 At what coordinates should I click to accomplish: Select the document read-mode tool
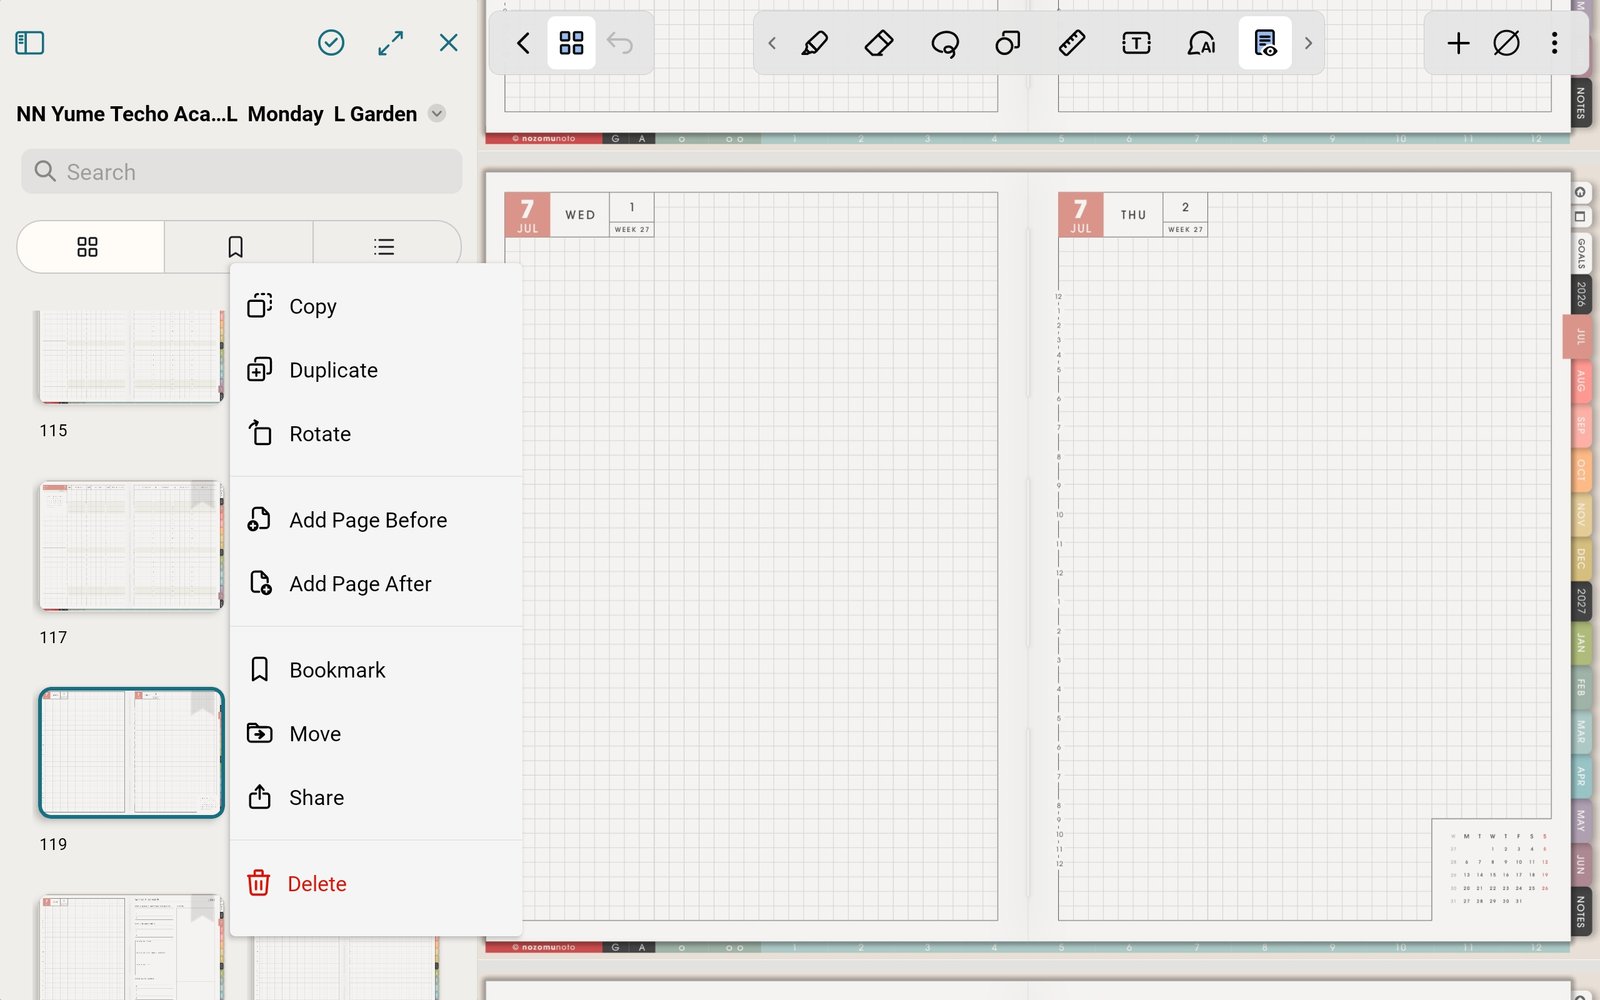1265,43
